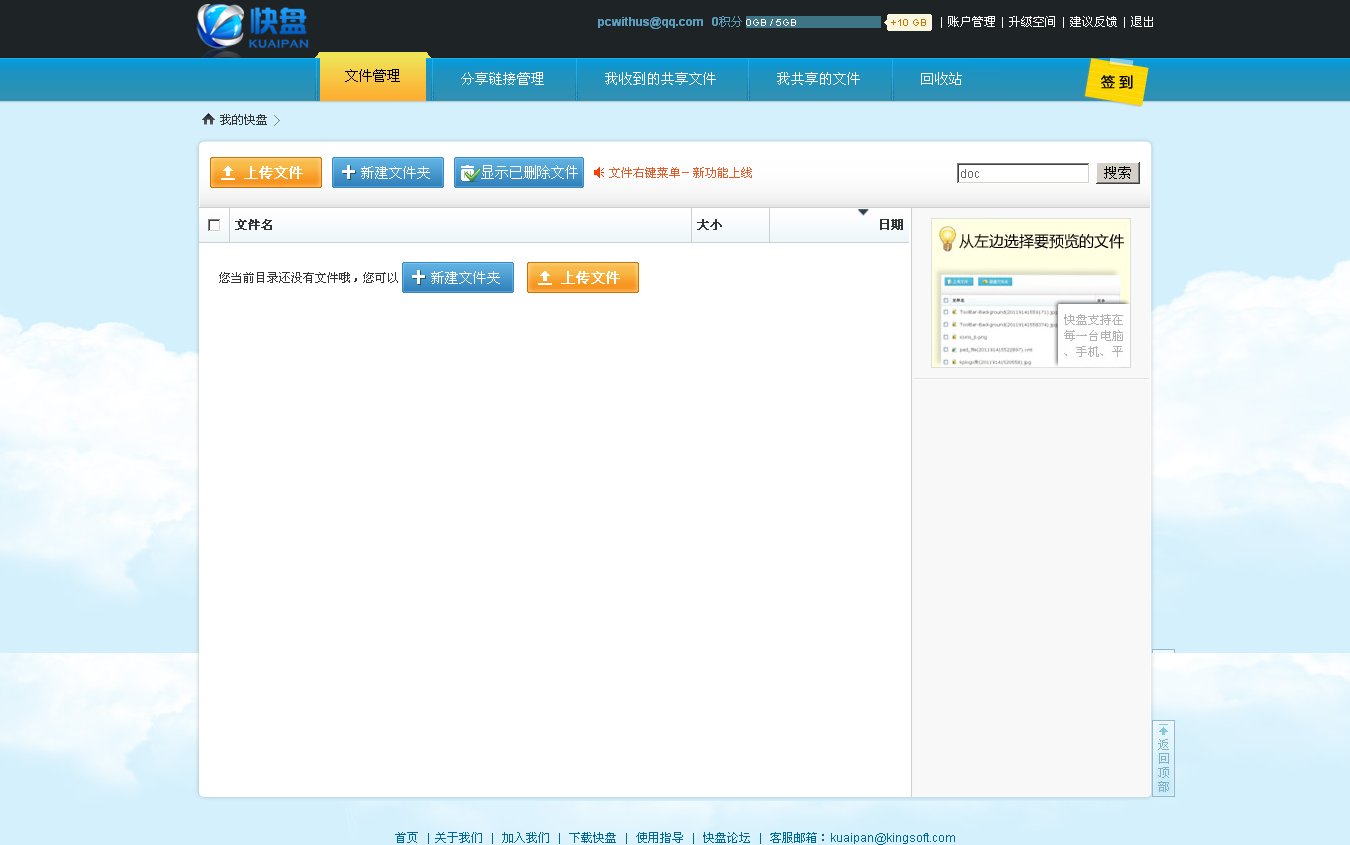Switch to 我共享的文件 tab
The width and height of the screenshot is (1350, 845).
click(818, 79)
